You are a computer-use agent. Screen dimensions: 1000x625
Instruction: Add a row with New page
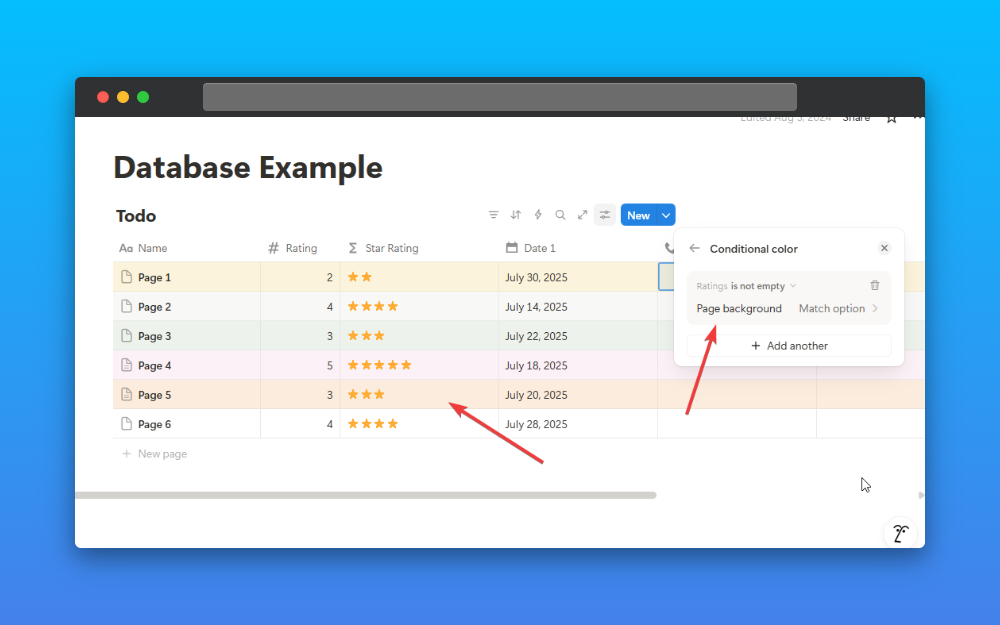pos(154,453)
